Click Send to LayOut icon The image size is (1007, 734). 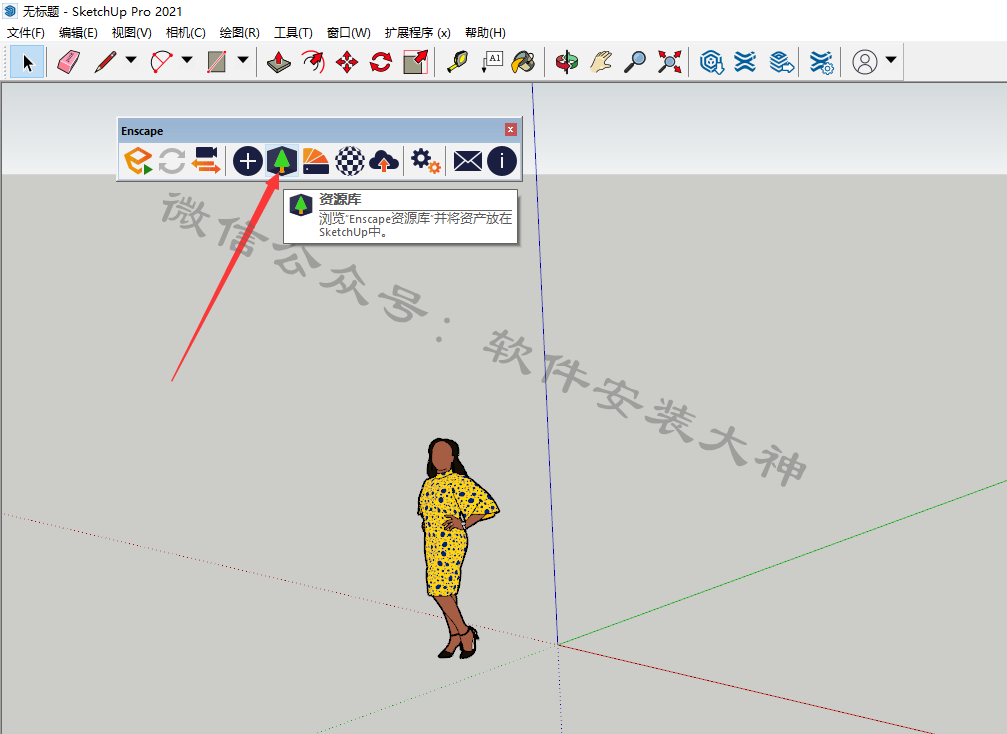pos(782,62)
